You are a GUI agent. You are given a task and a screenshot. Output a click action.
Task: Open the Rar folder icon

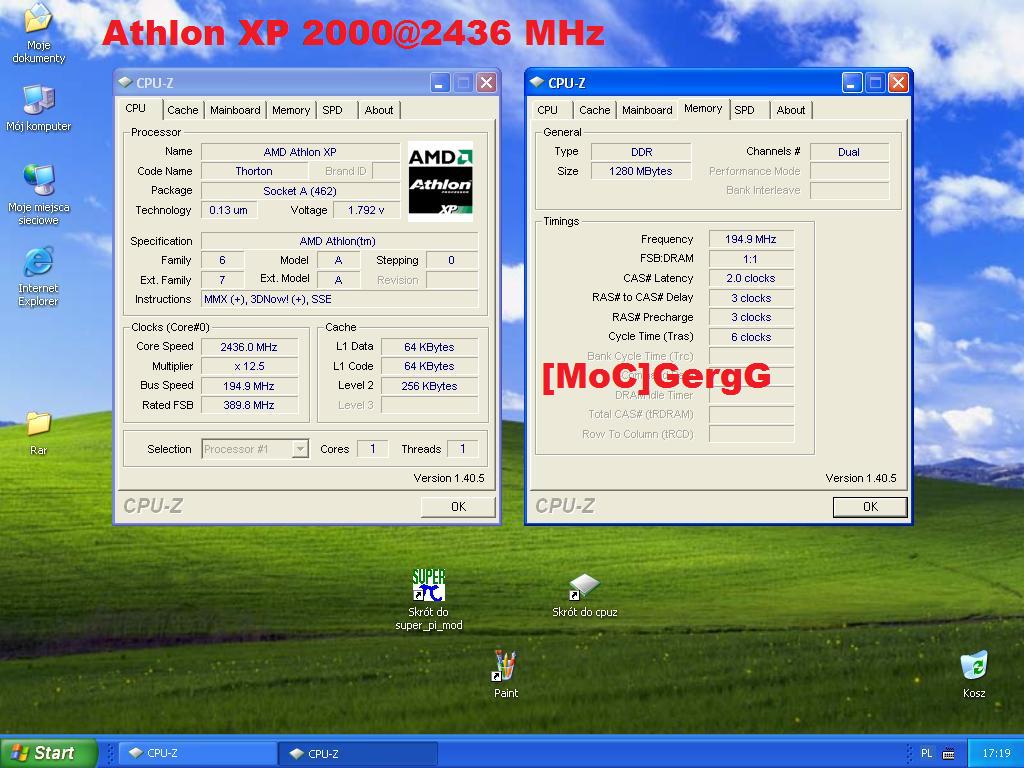click(38, 434)
